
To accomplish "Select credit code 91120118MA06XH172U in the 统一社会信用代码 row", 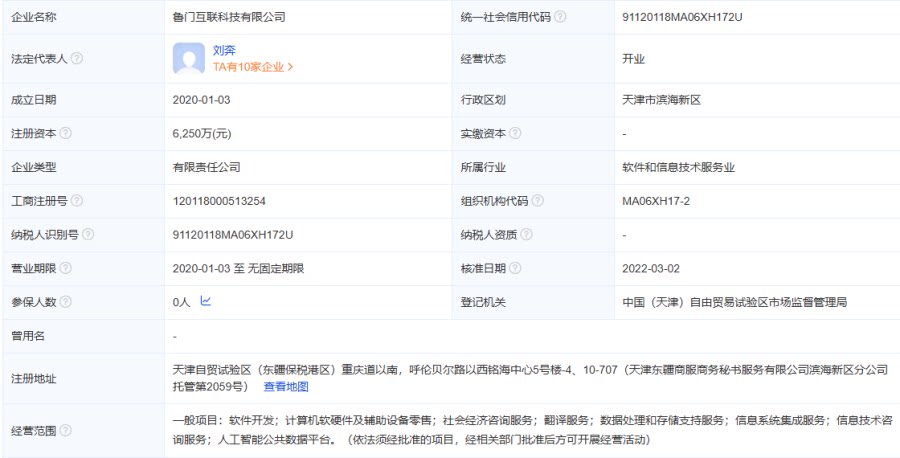I will (x=682, y=17).
